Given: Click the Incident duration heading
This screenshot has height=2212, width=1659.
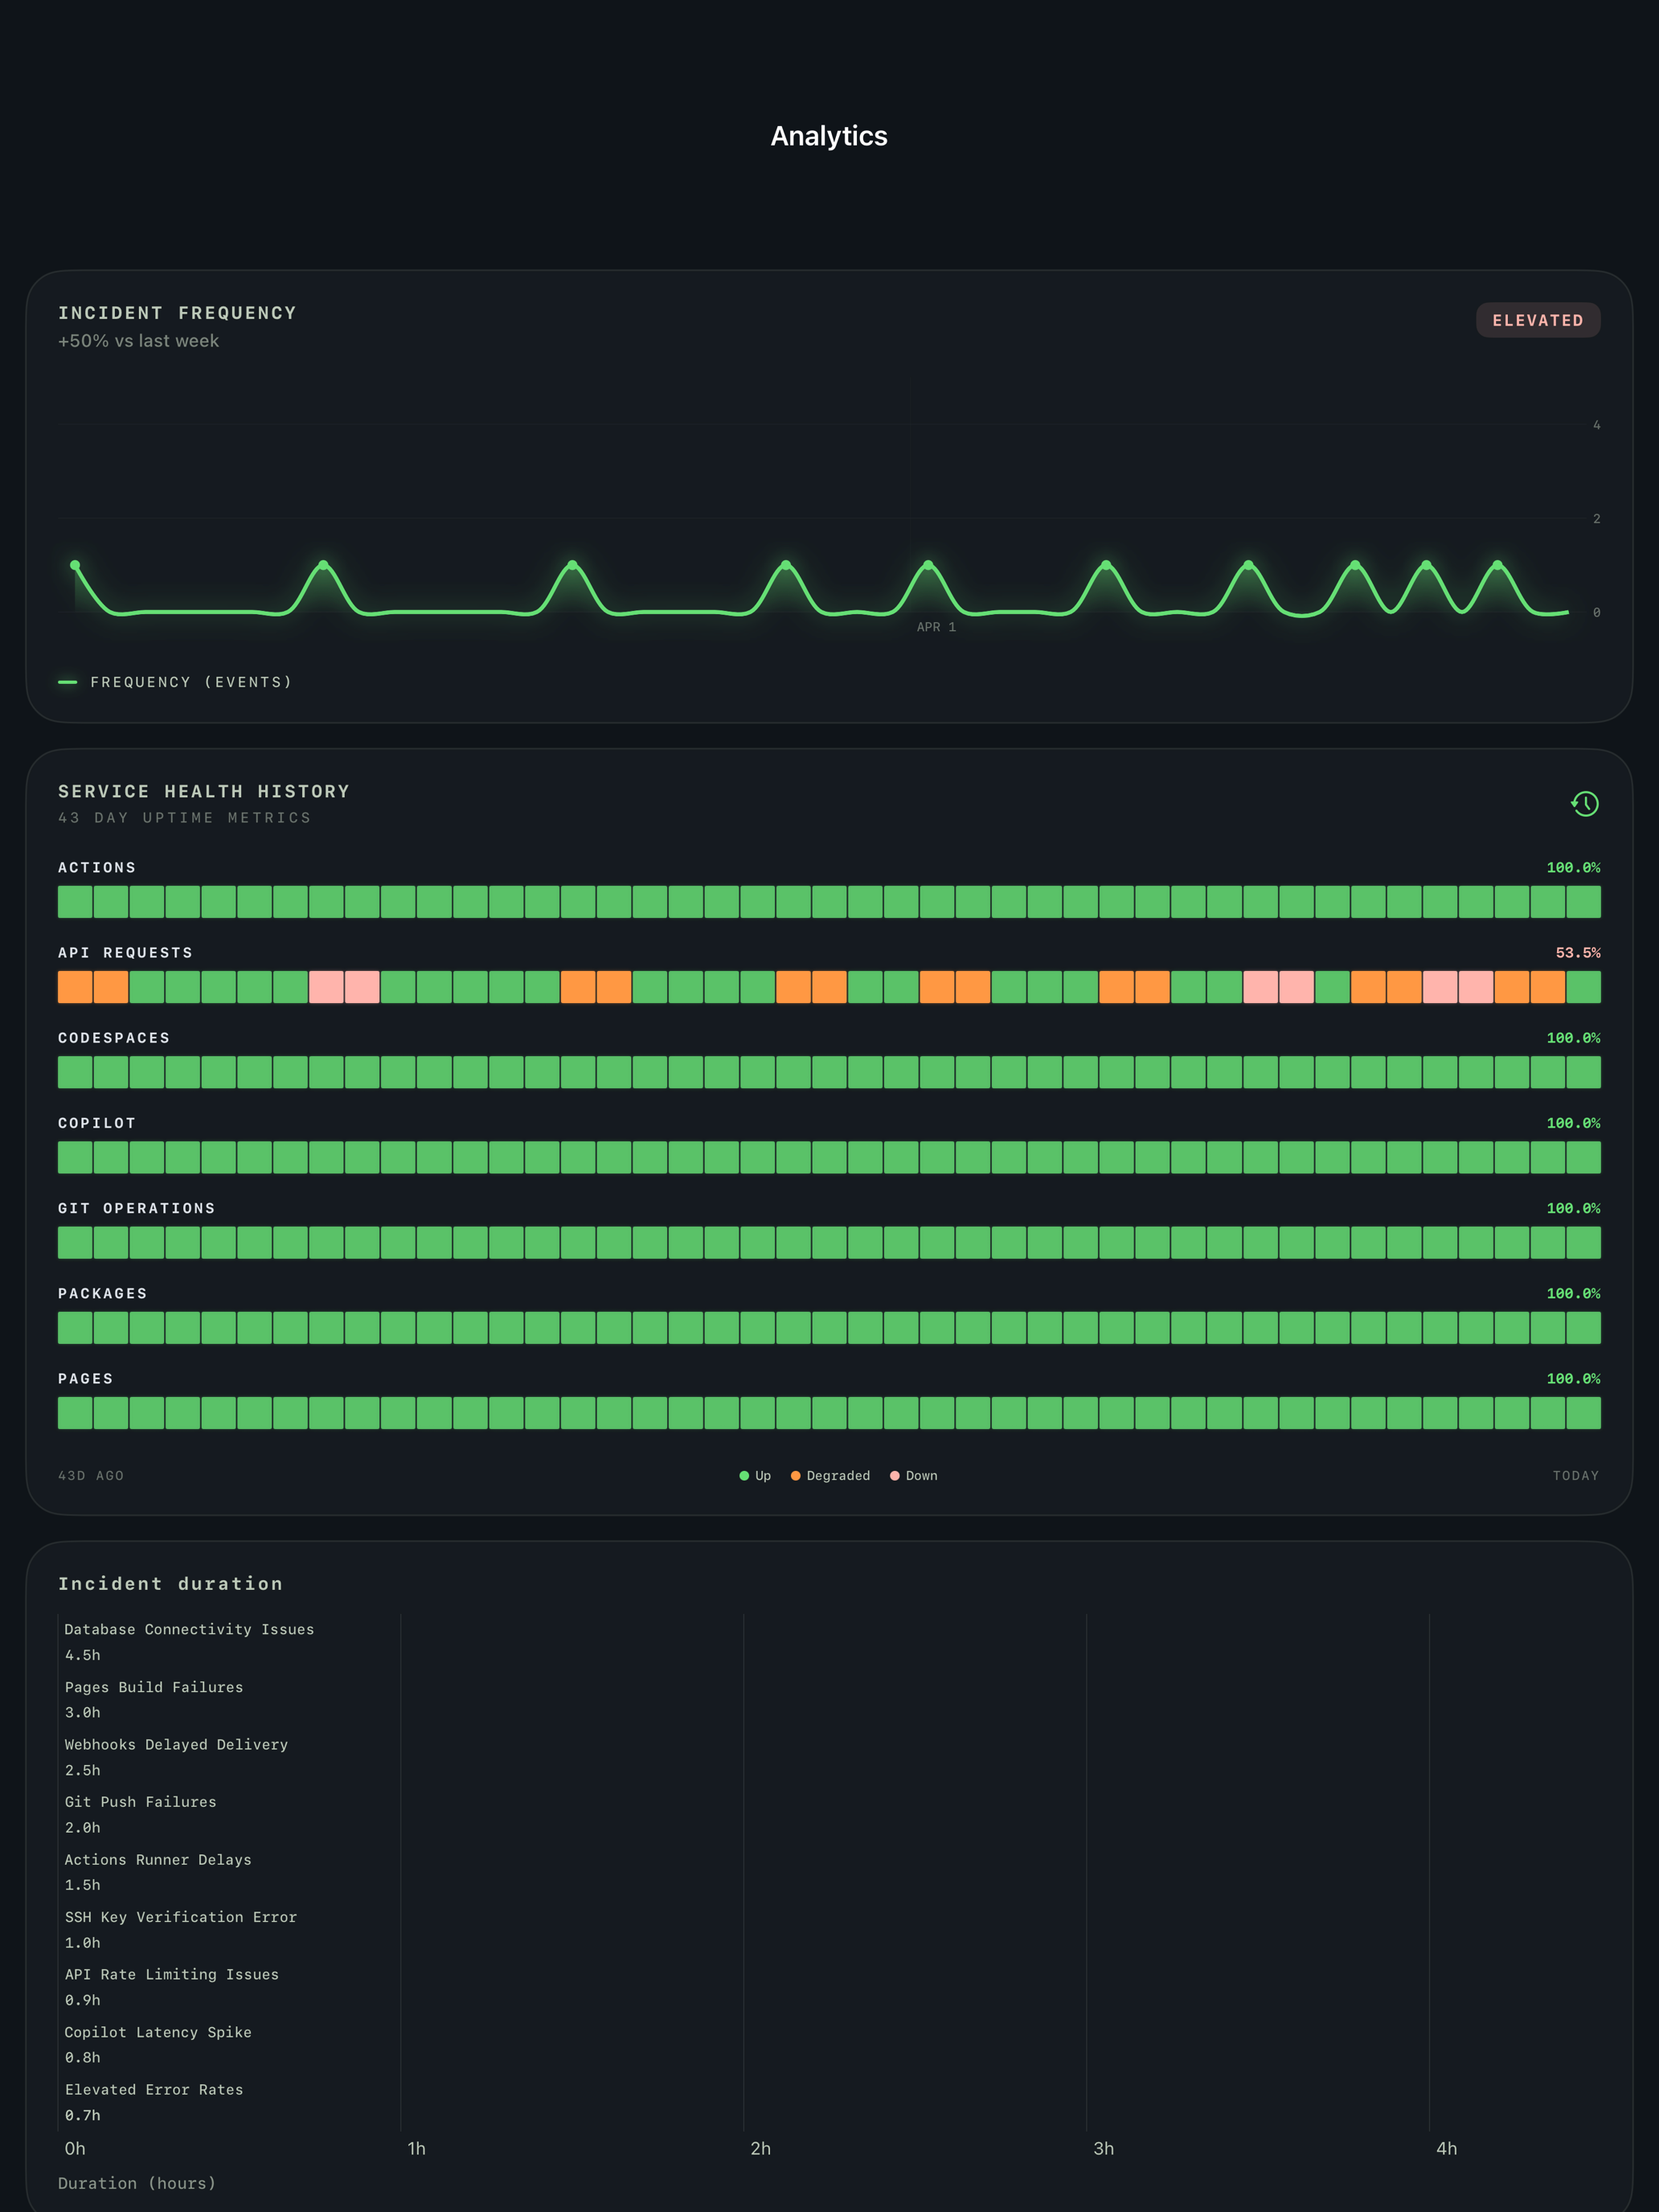Looking at the screenshot, I should pos(171,1583).
